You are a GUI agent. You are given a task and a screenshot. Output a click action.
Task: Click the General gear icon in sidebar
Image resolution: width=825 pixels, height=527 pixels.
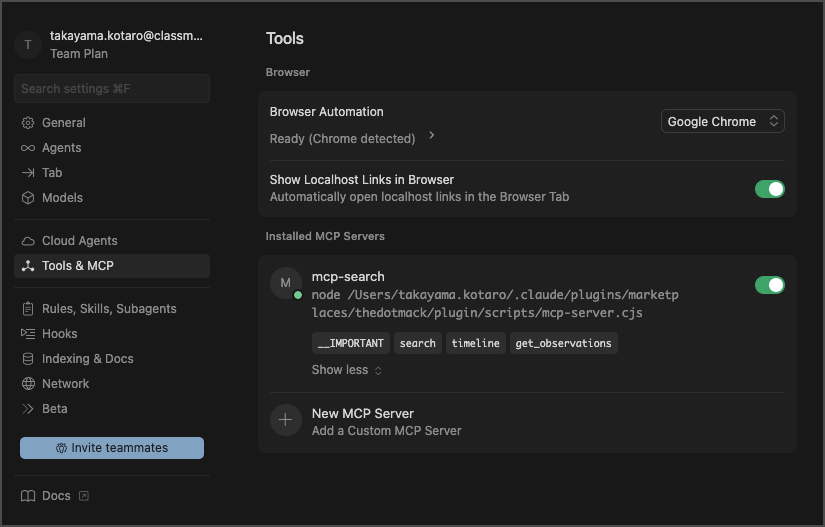tap(28, 123)
